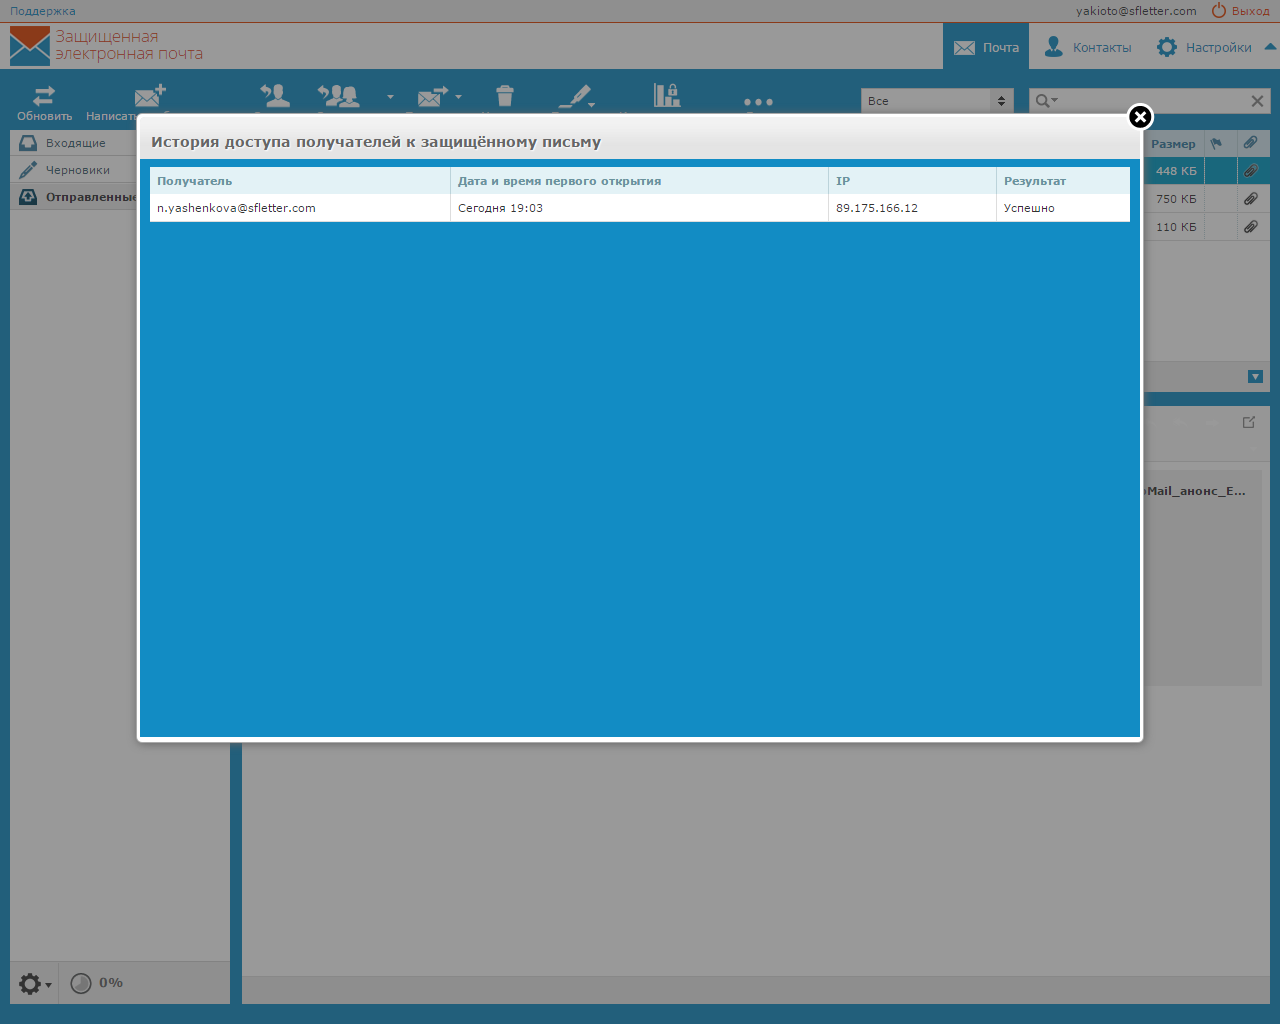The width and height of the screenshot is (1280, 1024).
Task: Click the storage usage 0% indicator
Action: click(97, 983)
